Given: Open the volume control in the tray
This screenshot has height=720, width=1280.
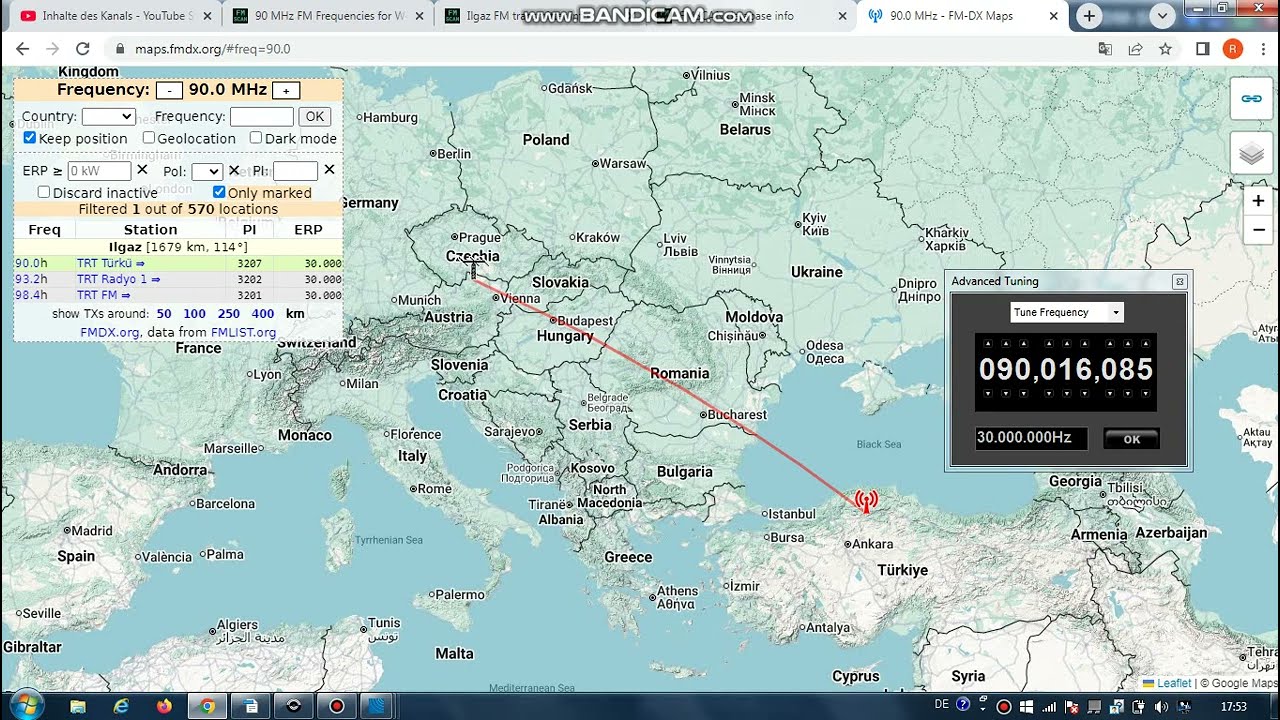Looking at the screenshot, I should tap(1161, 706).
